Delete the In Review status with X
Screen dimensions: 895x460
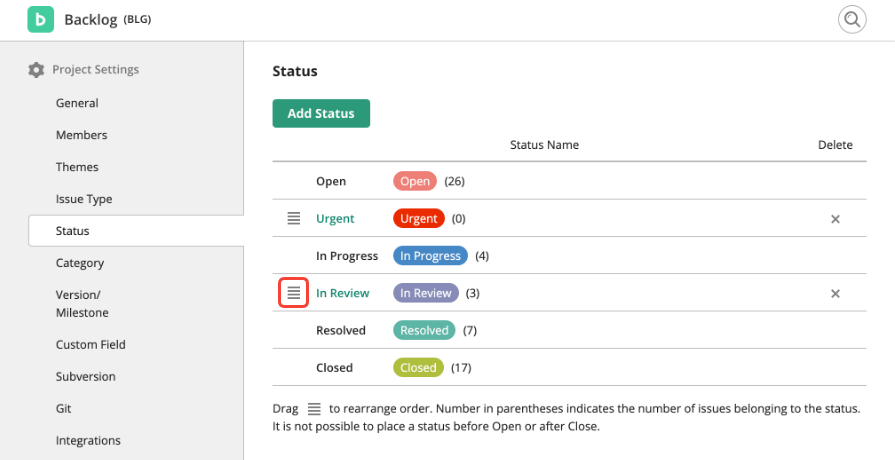(x=835, y=294)
